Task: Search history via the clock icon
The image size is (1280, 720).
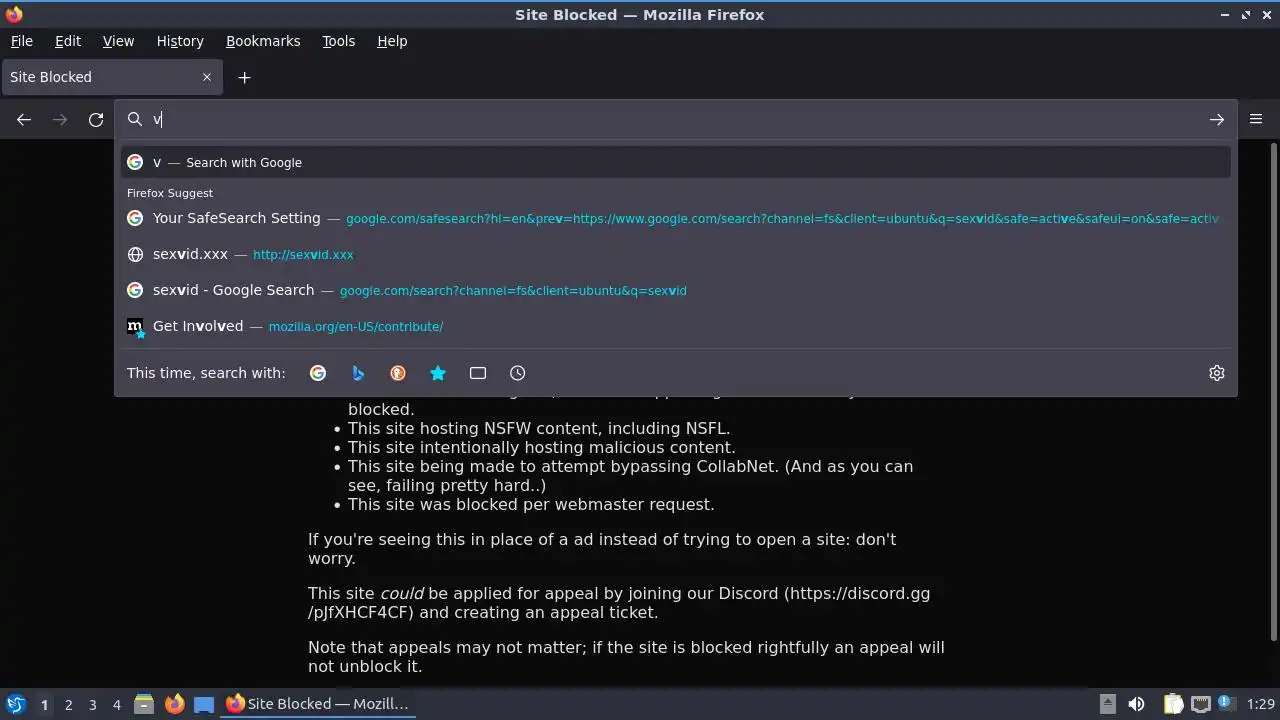Action: coord(517,373)
